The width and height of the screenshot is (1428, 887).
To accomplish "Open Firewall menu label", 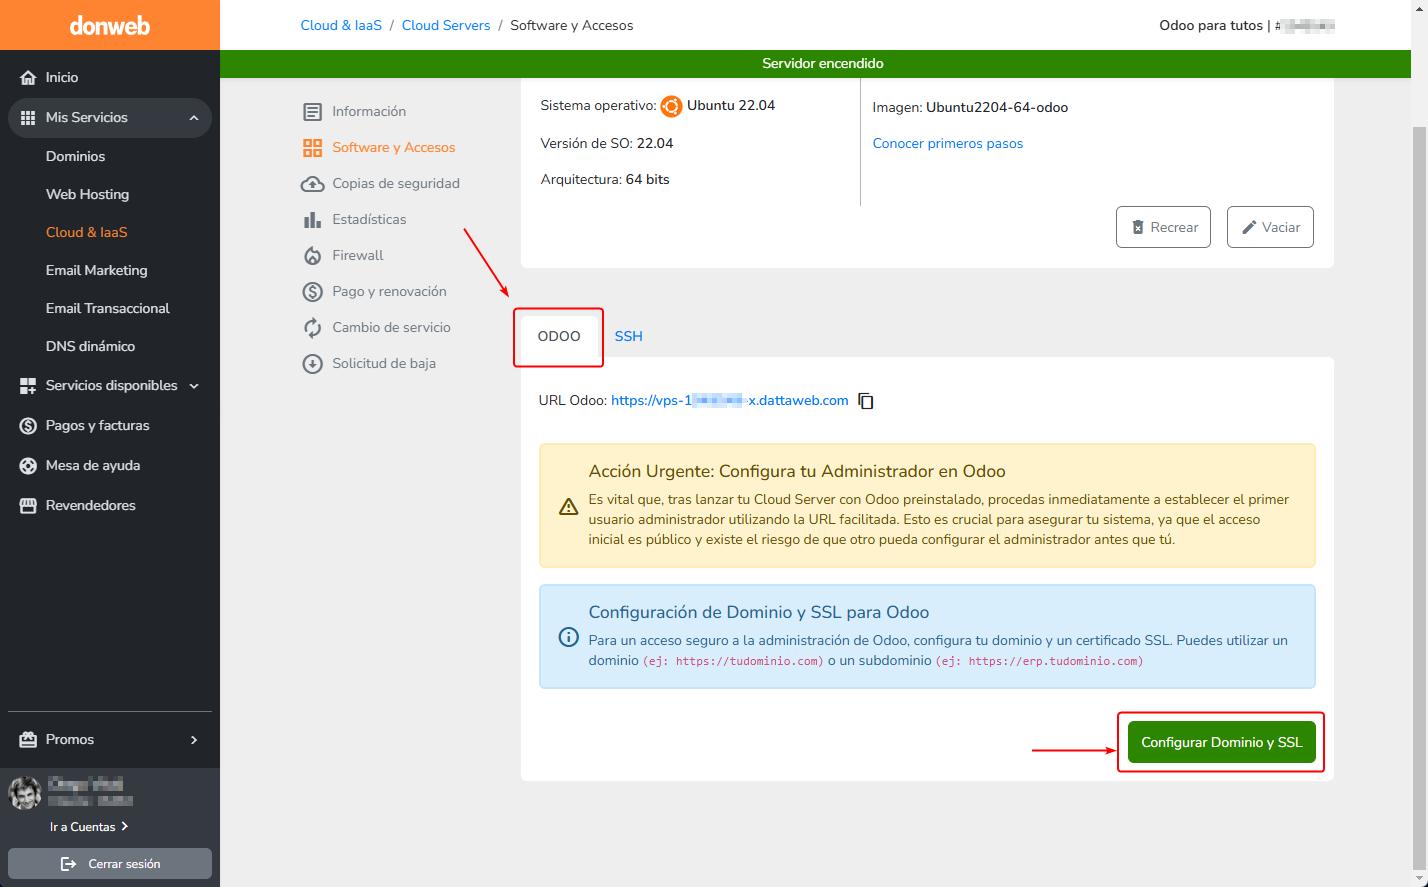I will tap(358, 255).
